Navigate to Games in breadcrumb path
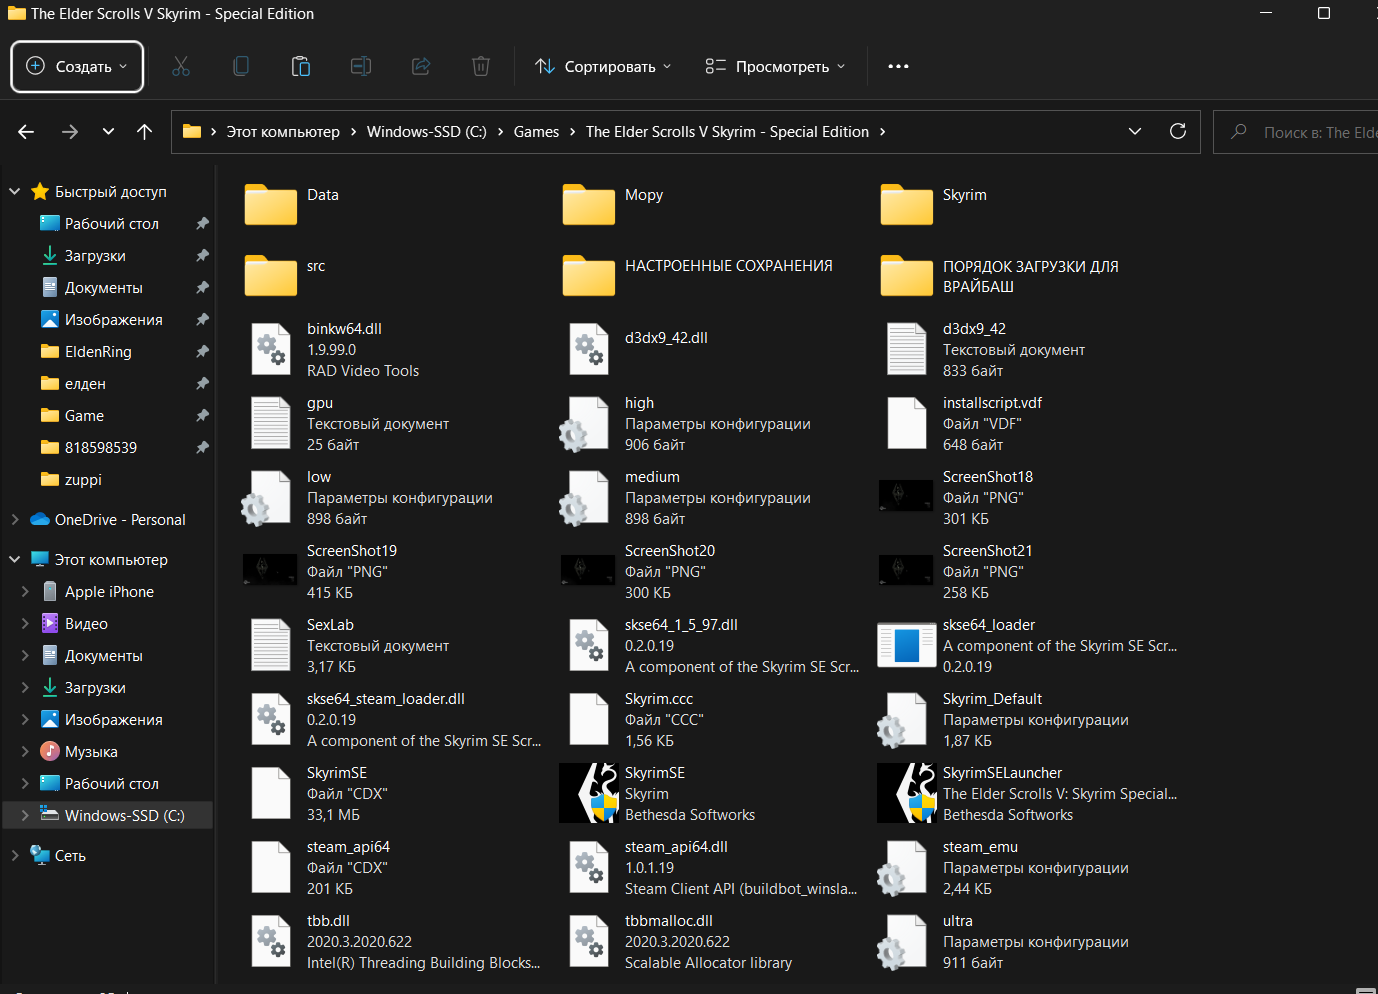Image resolution: width=1378 pixels, height=994 pixels. 536,132
